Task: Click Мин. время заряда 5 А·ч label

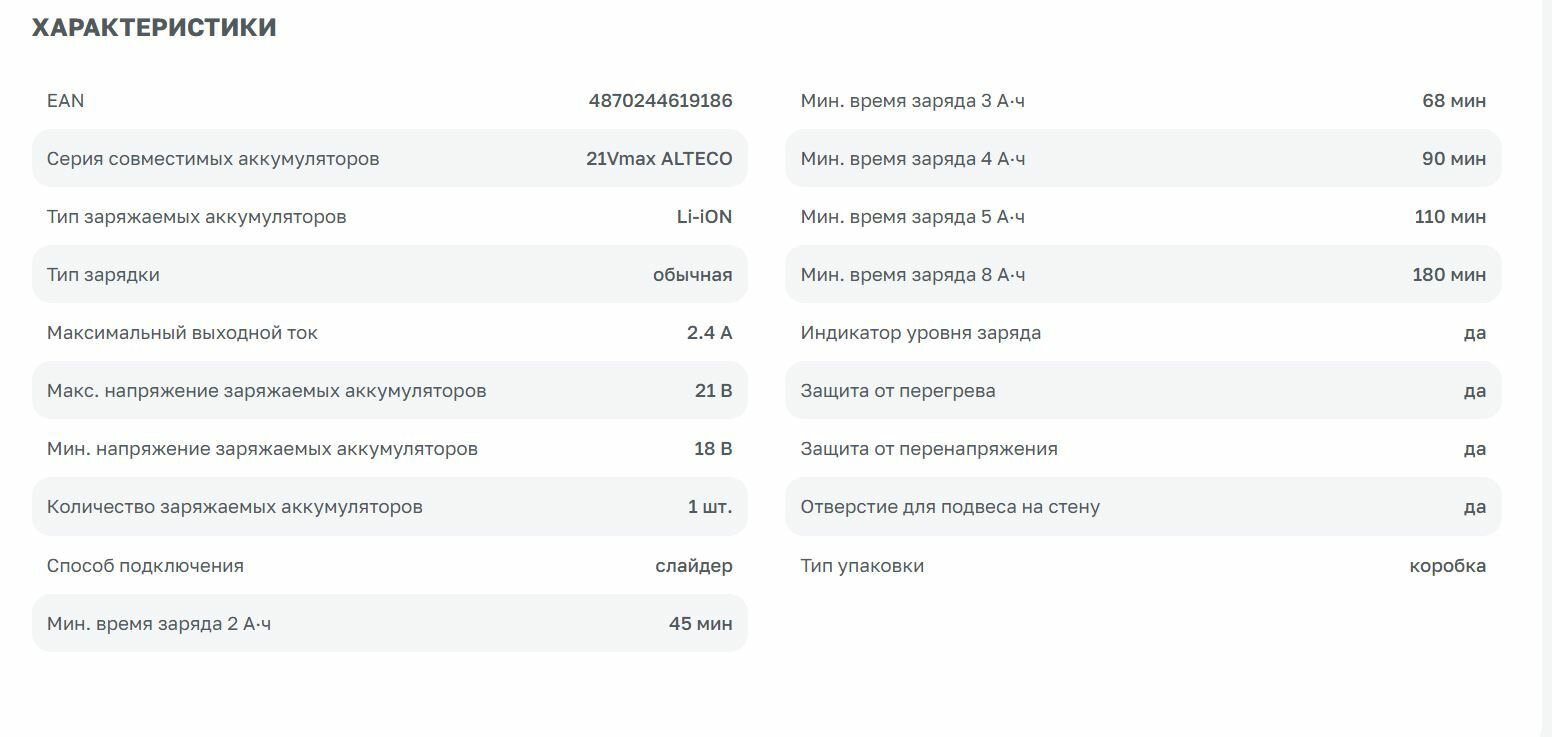Action: point(912,217)
